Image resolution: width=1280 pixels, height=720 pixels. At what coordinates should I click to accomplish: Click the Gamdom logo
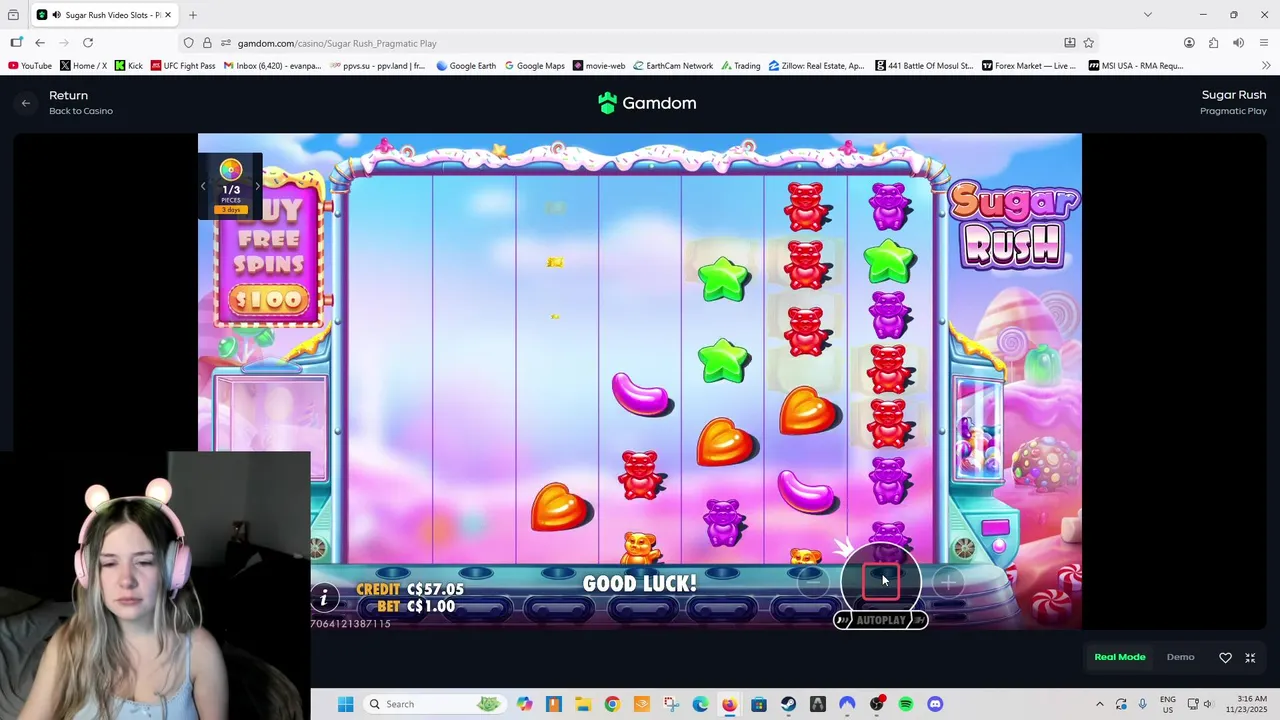coord(647,103)
